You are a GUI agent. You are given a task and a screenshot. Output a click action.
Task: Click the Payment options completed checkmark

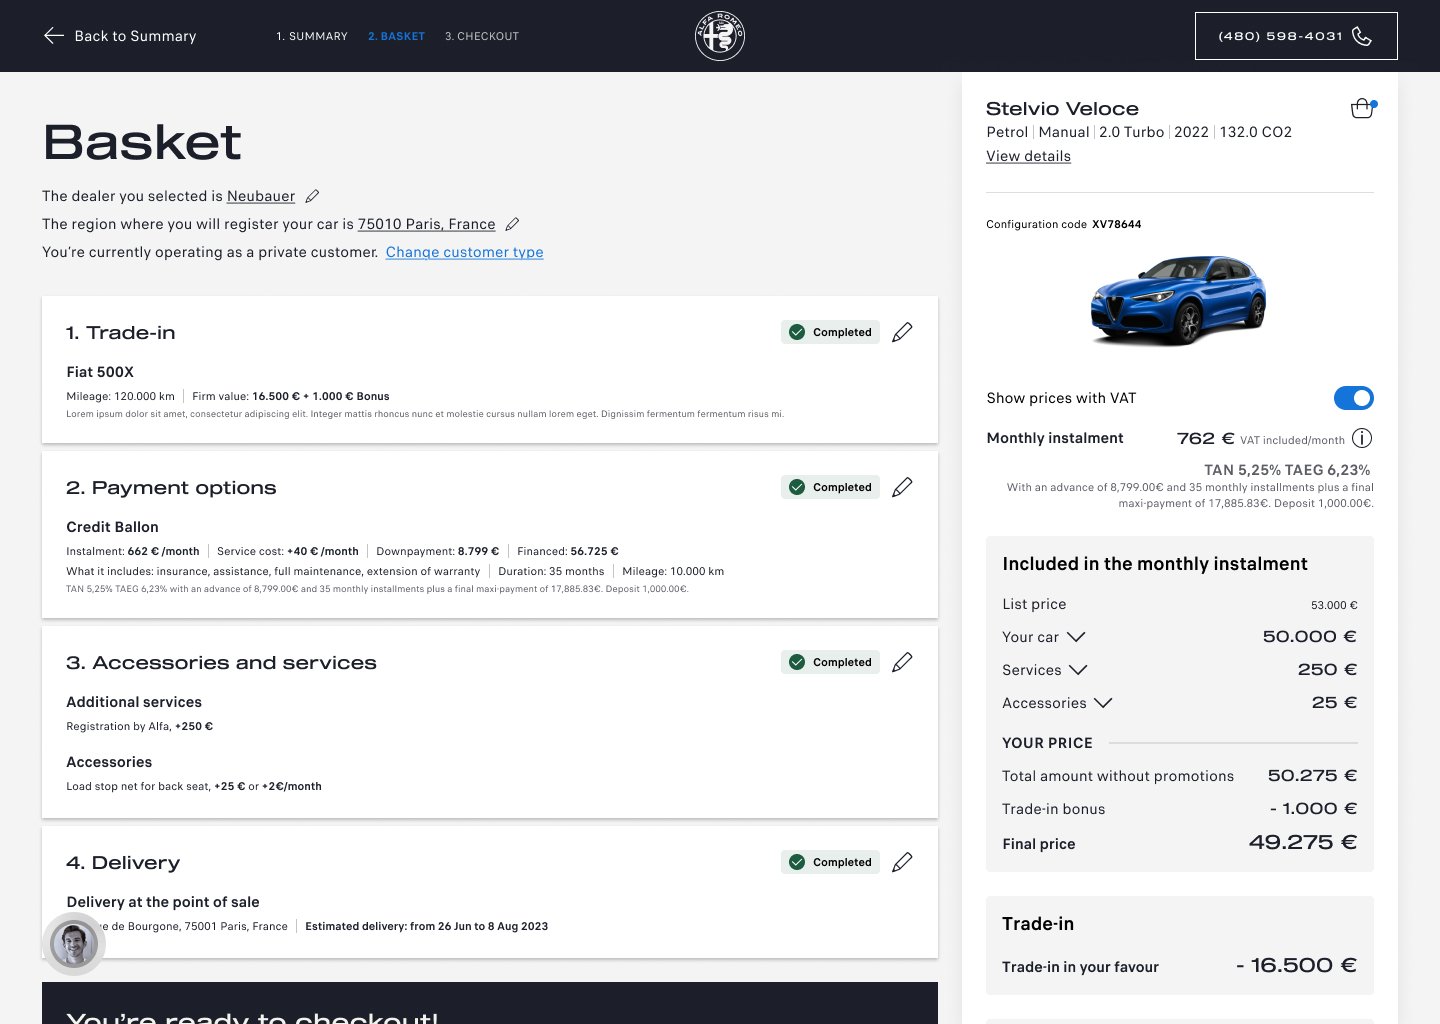click(797, 487)
